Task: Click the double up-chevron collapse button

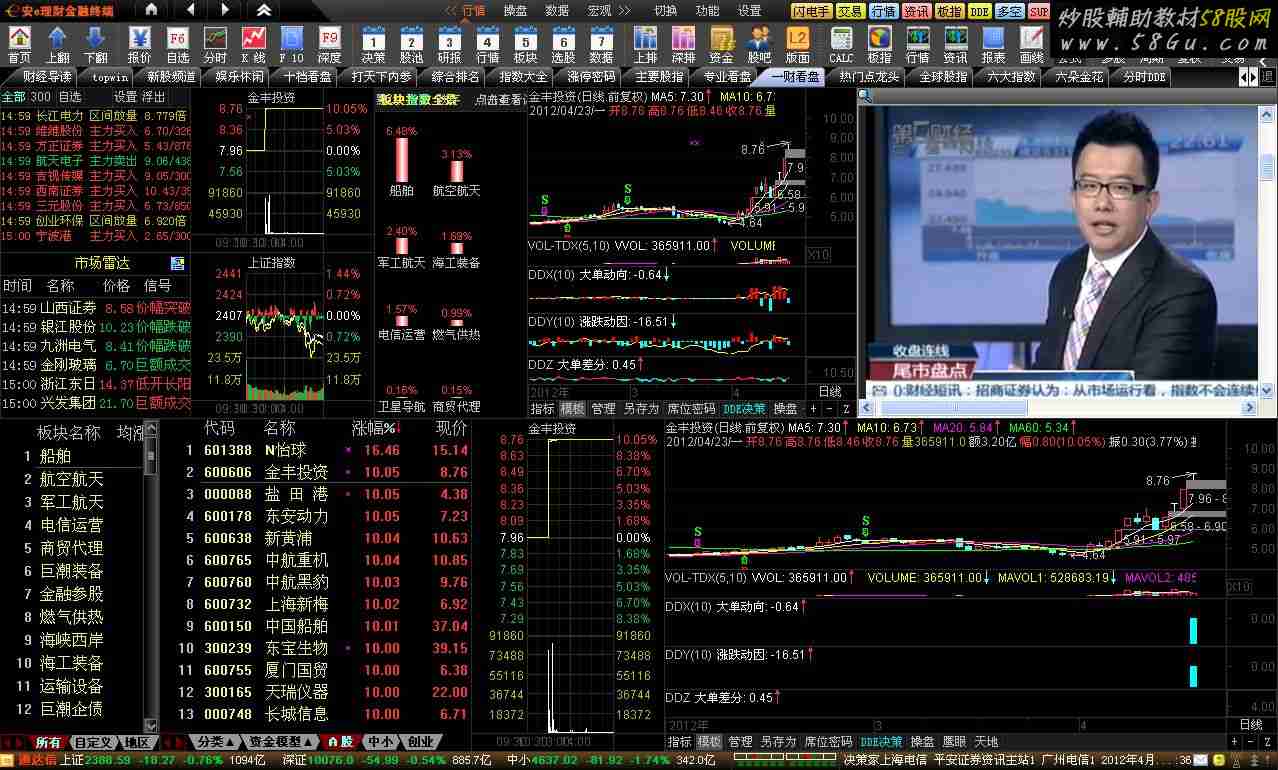Action: pyautogui.click(x=264, y=10)
